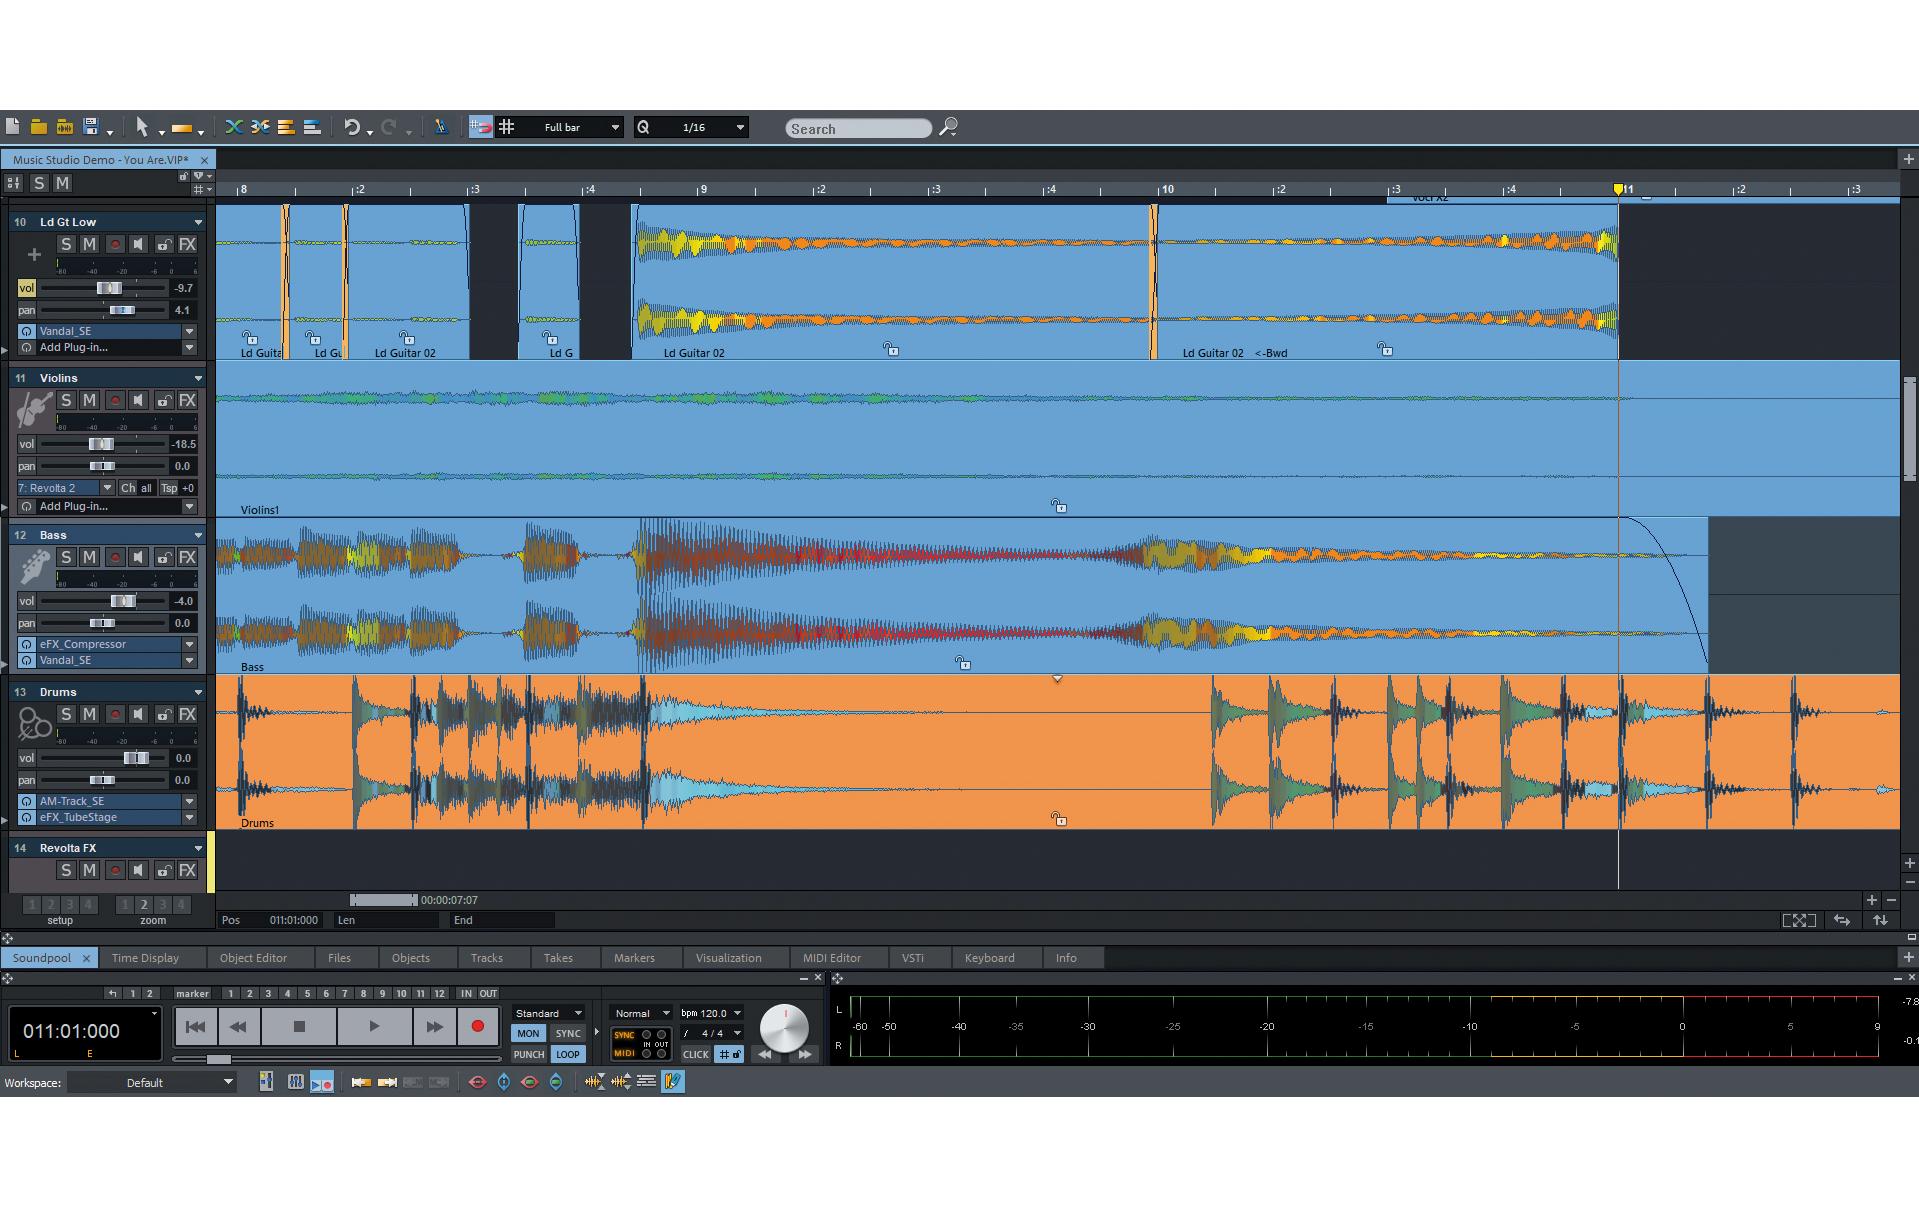1919x1207 pixels.
Task: Click the global Solo S button above tracks
Action: (38, 182)
